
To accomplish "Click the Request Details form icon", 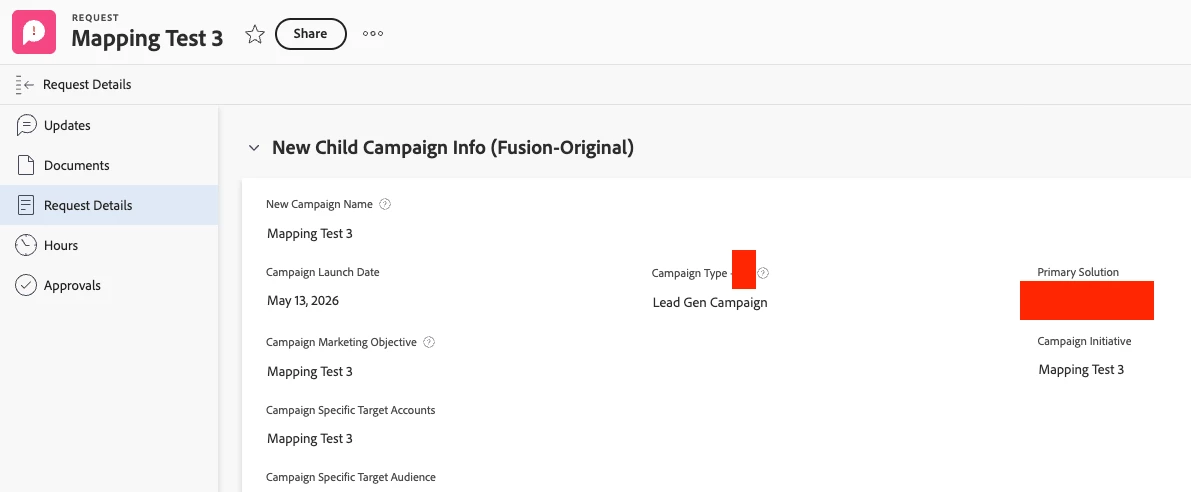I will tap(27, 205).
